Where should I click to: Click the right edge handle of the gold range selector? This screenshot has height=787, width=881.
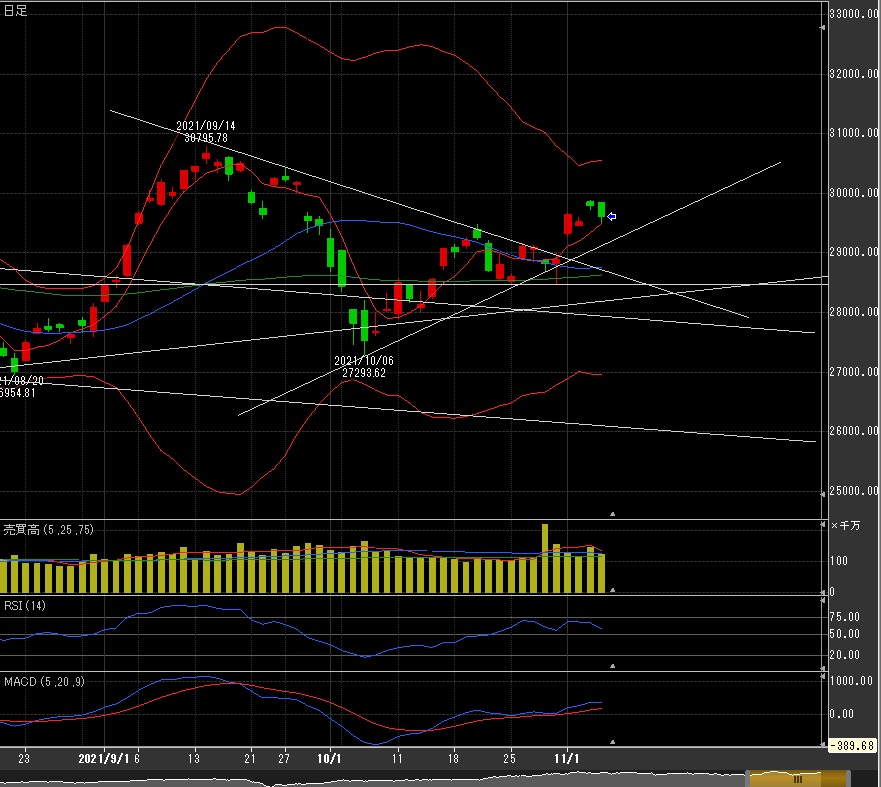point(848,779)
